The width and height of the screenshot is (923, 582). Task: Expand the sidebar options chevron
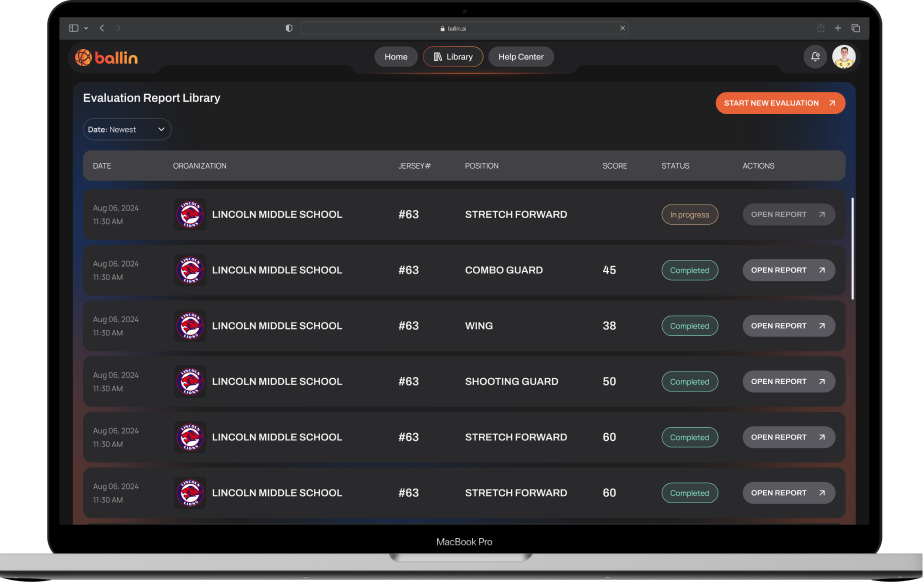86,28
